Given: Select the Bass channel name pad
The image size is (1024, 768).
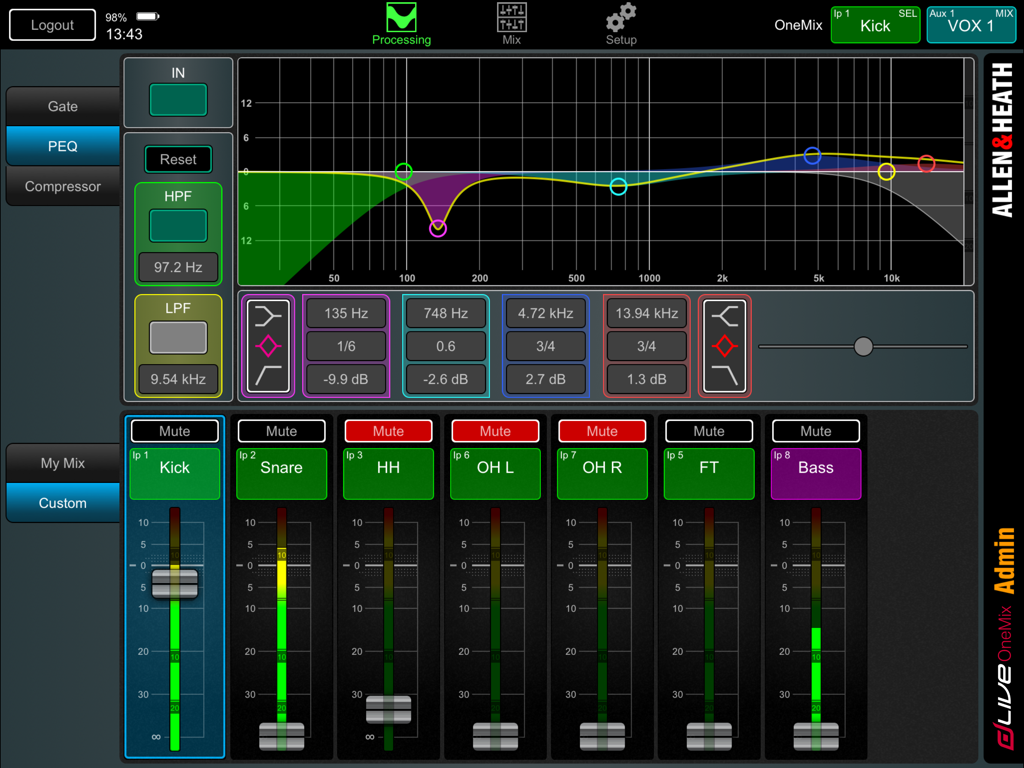Looking at the screenshot, I should [x=816, y=470].
